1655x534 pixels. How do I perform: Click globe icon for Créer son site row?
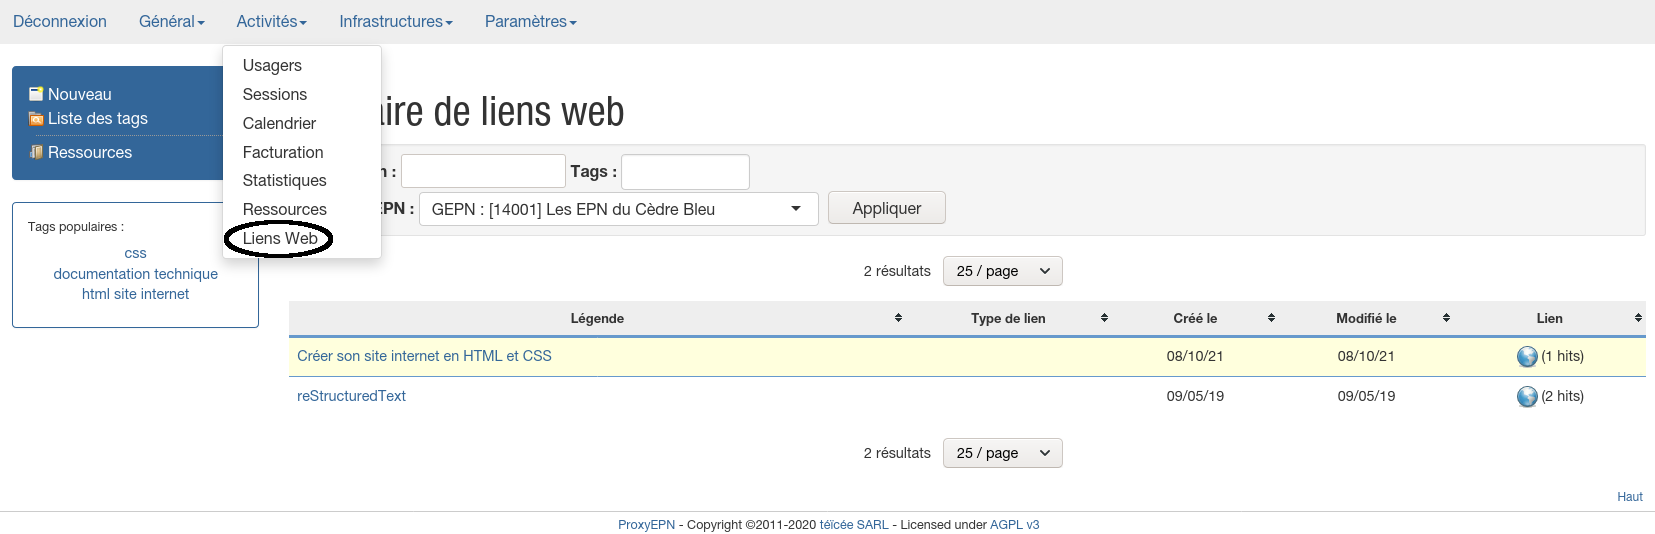[x=1527, y=357]
